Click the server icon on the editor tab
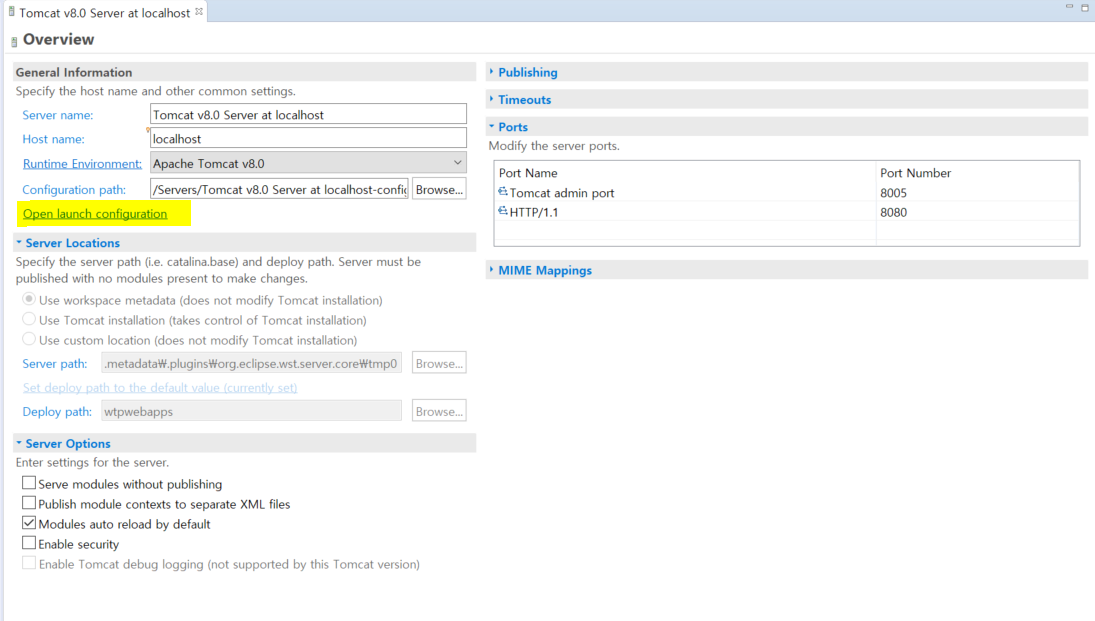1095x621 pixels. click(11, 12)
